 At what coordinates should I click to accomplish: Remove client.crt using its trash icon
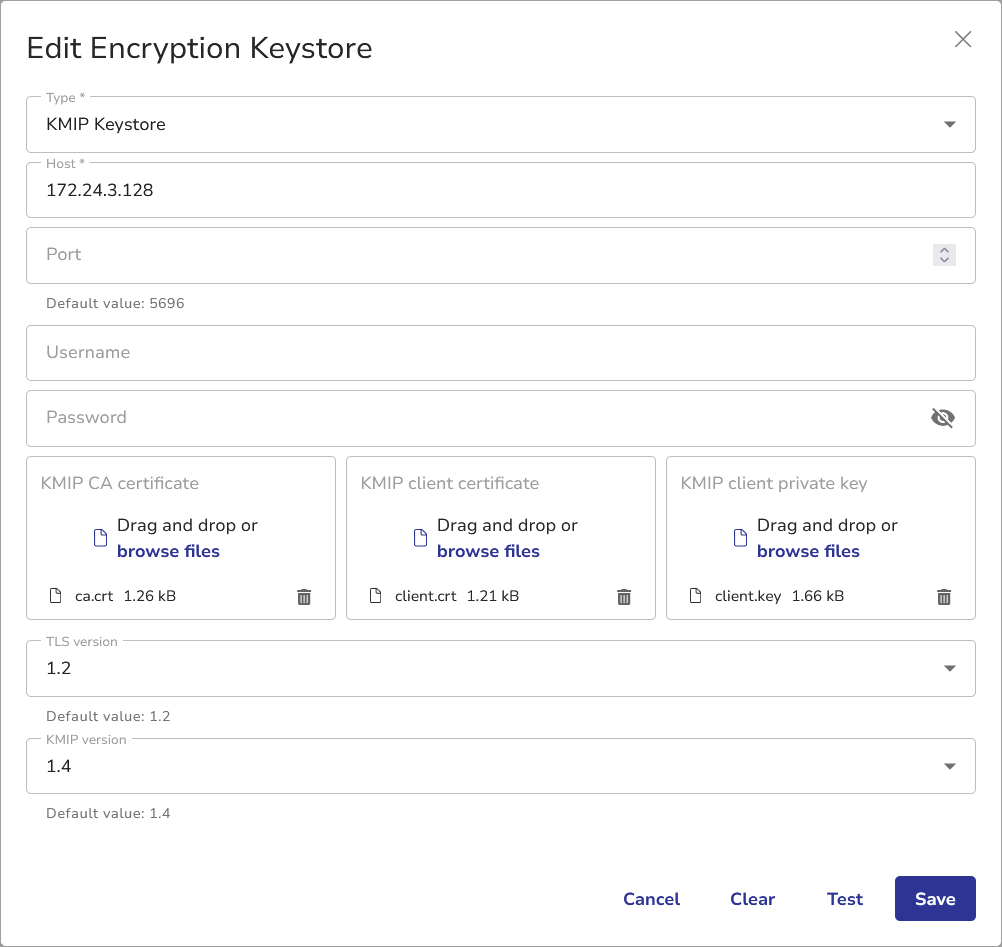tap(624, 597)
